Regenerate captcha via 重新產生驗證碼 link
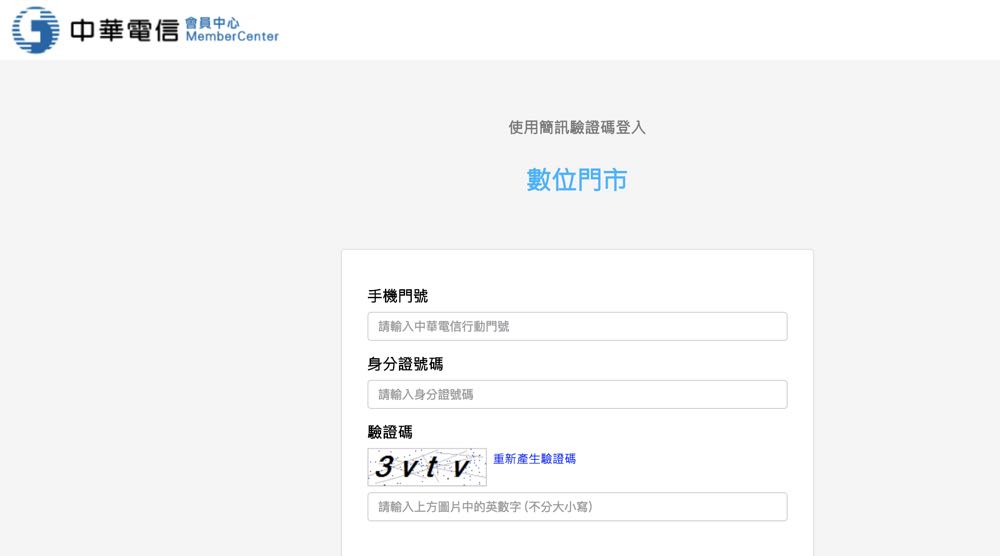This screenshot has width=1000, height=556. tap(534, 459)
